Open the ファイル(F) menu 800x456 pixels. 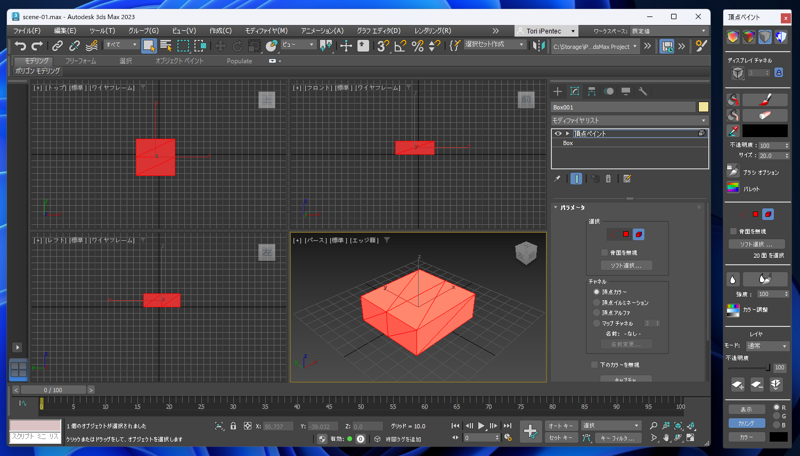click(27, 31)
